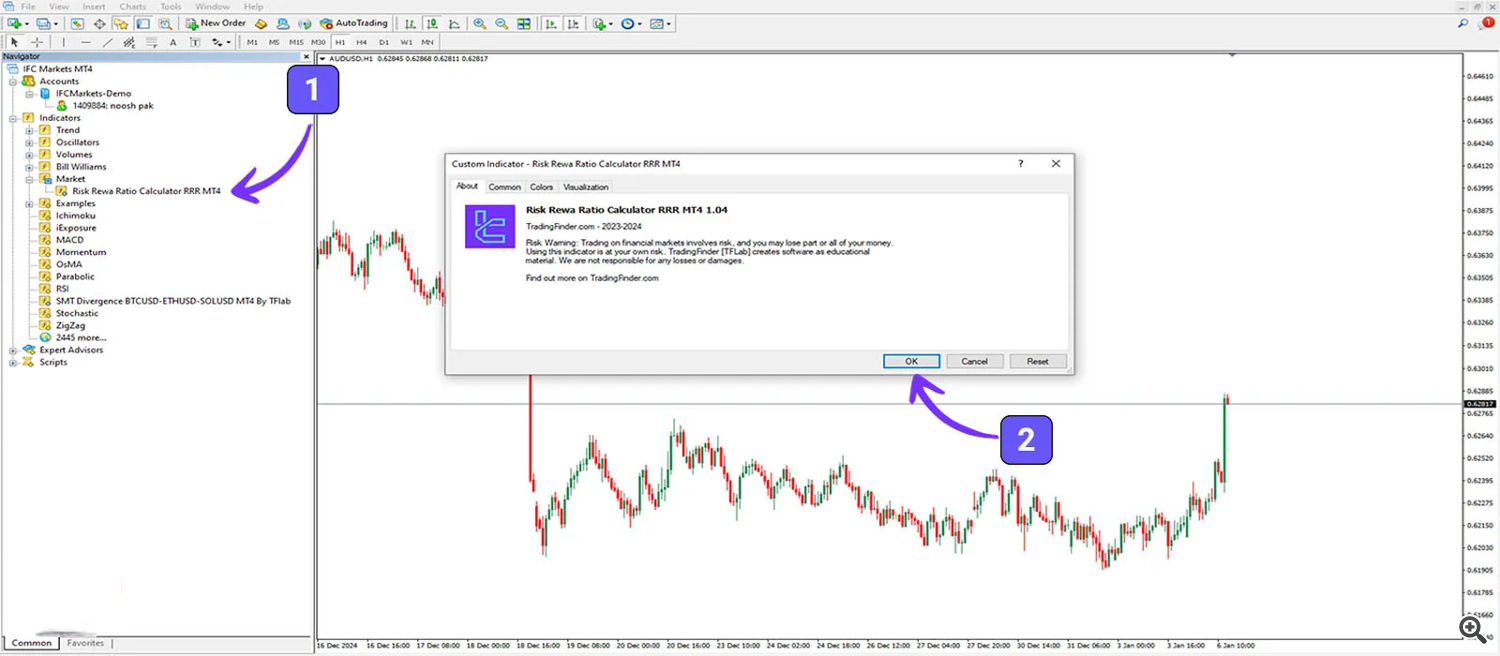This screenshot has width=1500, height=656.
Task: Expand the Bill Williams folder
Action: tap(30, 167)
